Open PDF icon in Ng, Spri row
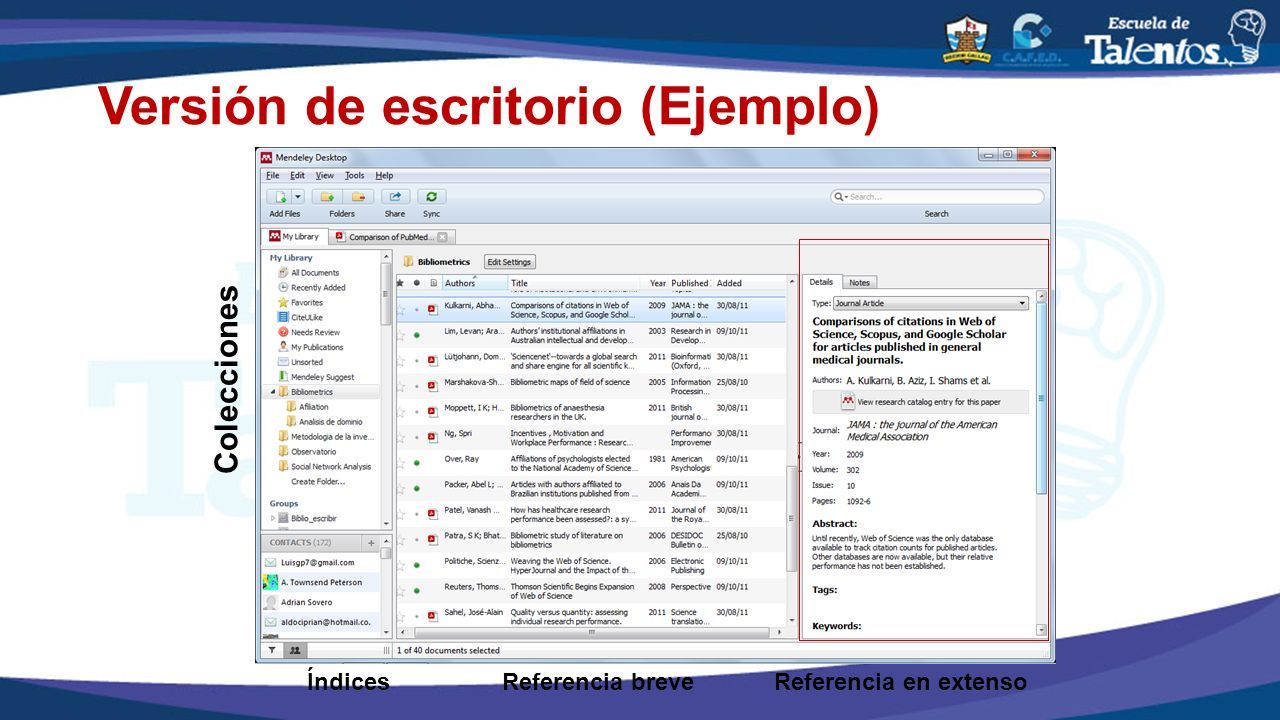 tap(433, 437)
